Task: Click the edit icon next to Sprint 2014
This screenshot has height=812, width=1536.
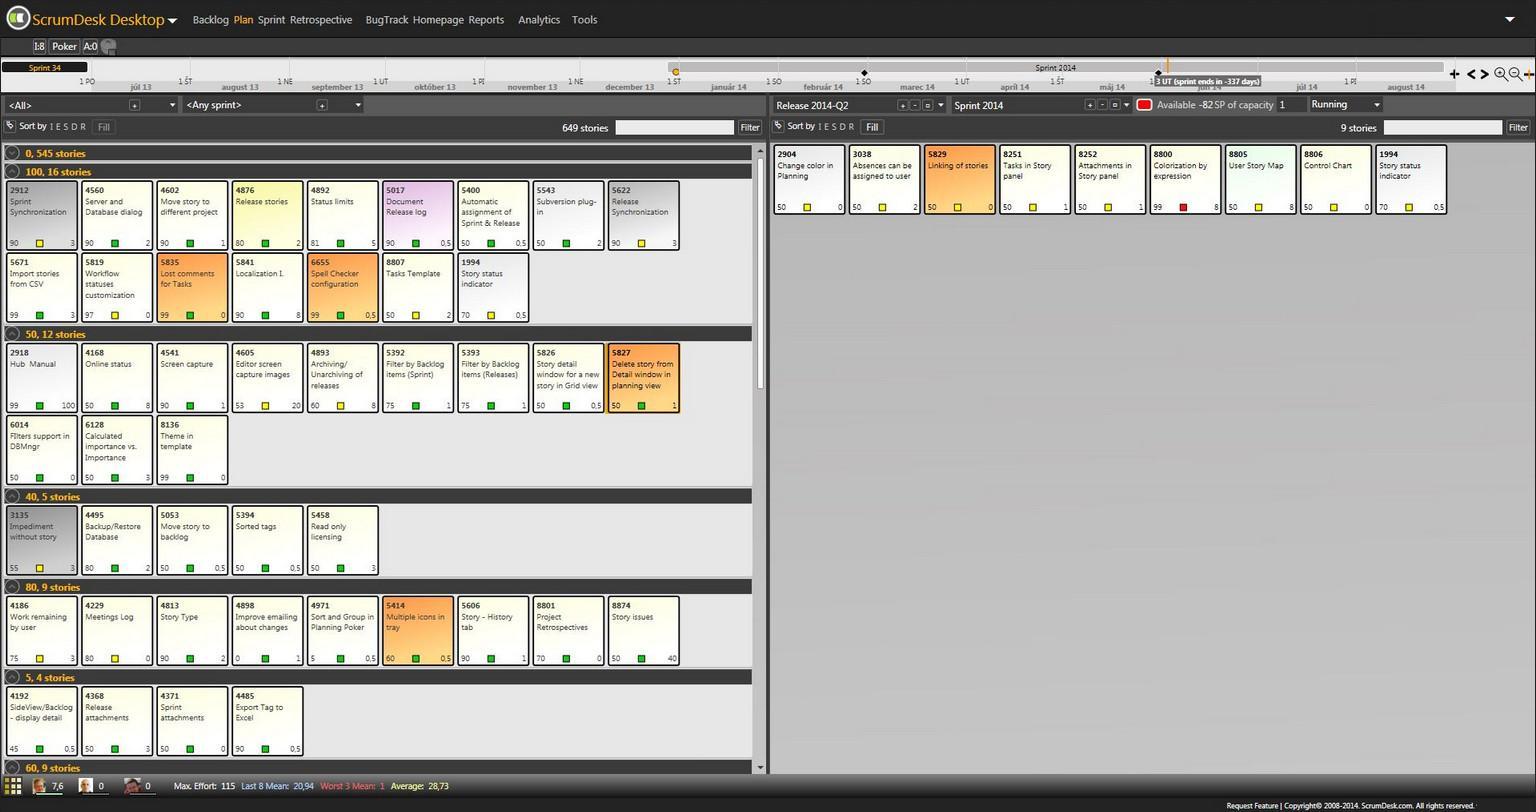Action: pos(1115,105)
